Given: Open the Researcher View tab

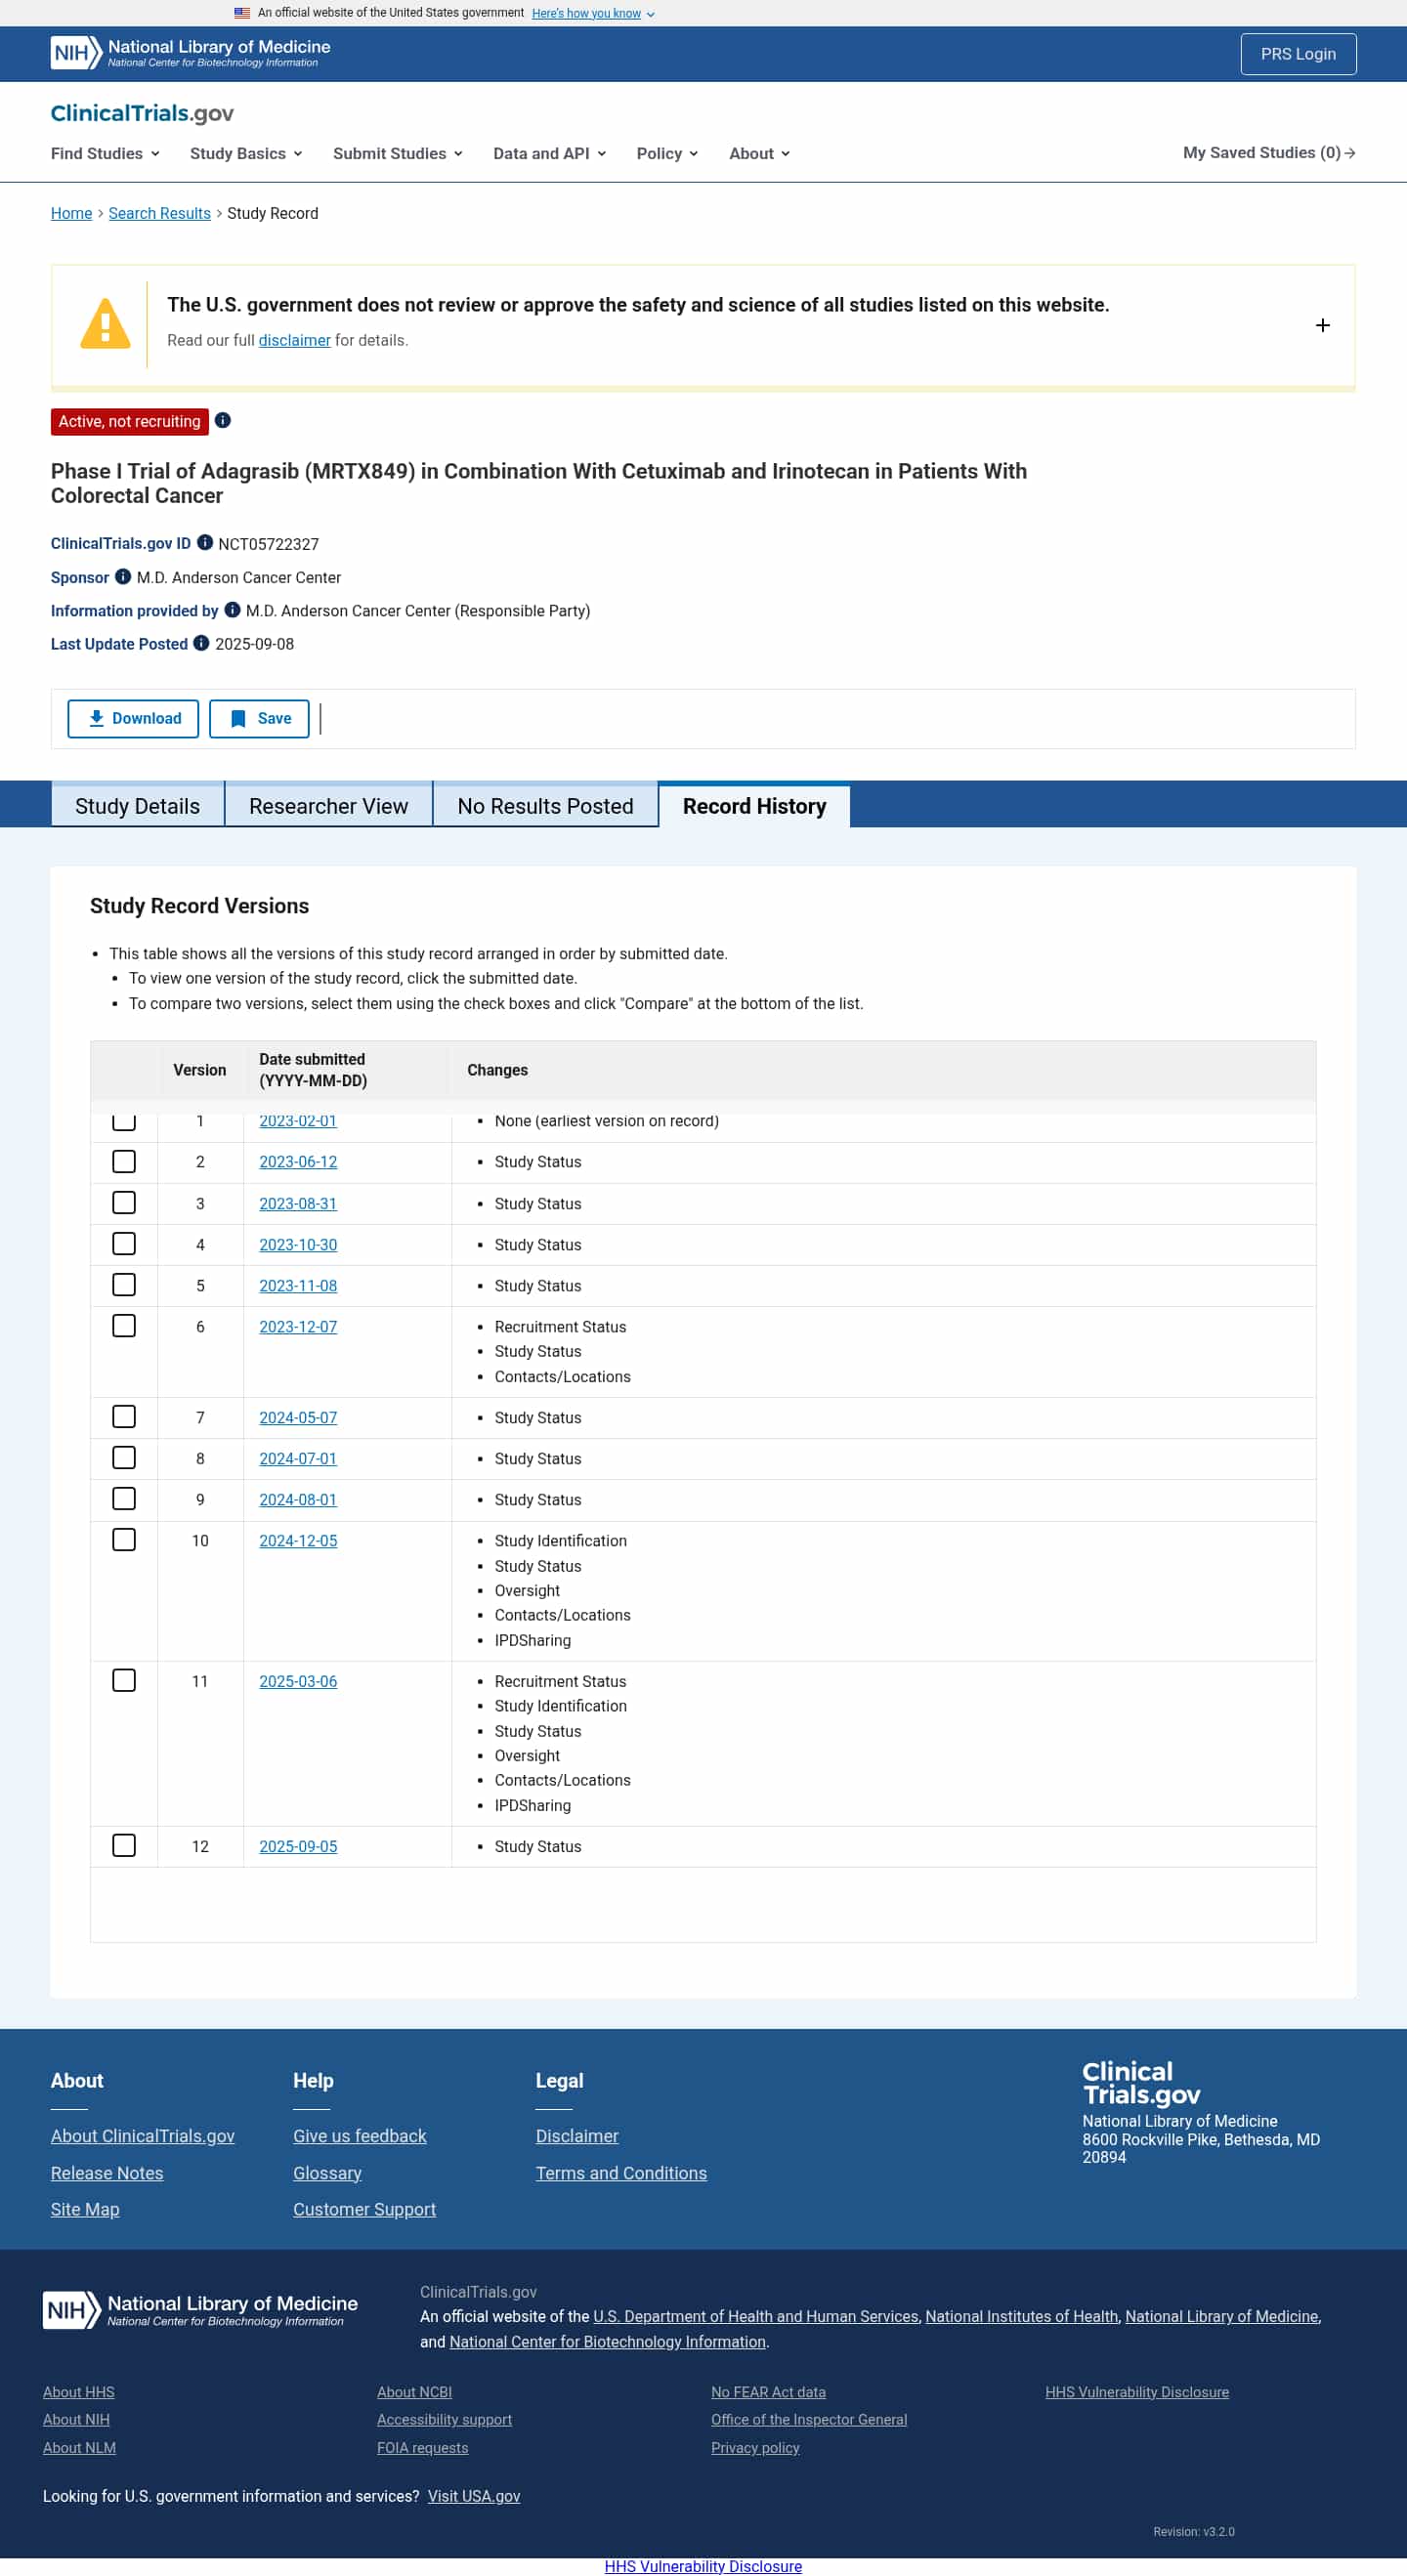Looking at the screenshot, I should 329,806.
